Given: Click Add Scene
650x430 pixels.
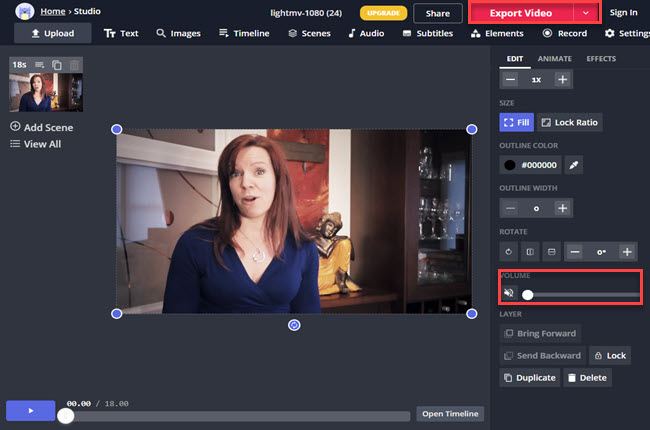Looking at the screenshot, I should pyautogui.click(x=41, y=127).
